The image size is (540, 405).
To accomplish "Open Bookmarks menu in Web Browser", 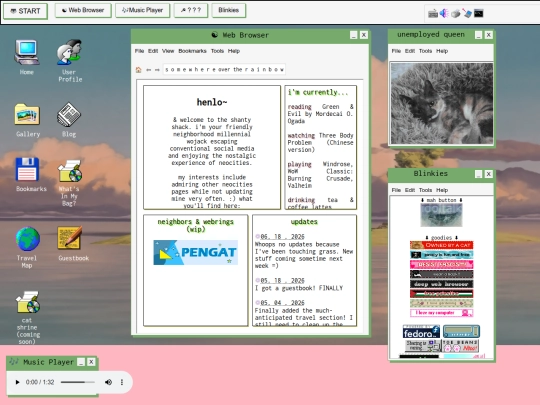I will tap(193, 51).
